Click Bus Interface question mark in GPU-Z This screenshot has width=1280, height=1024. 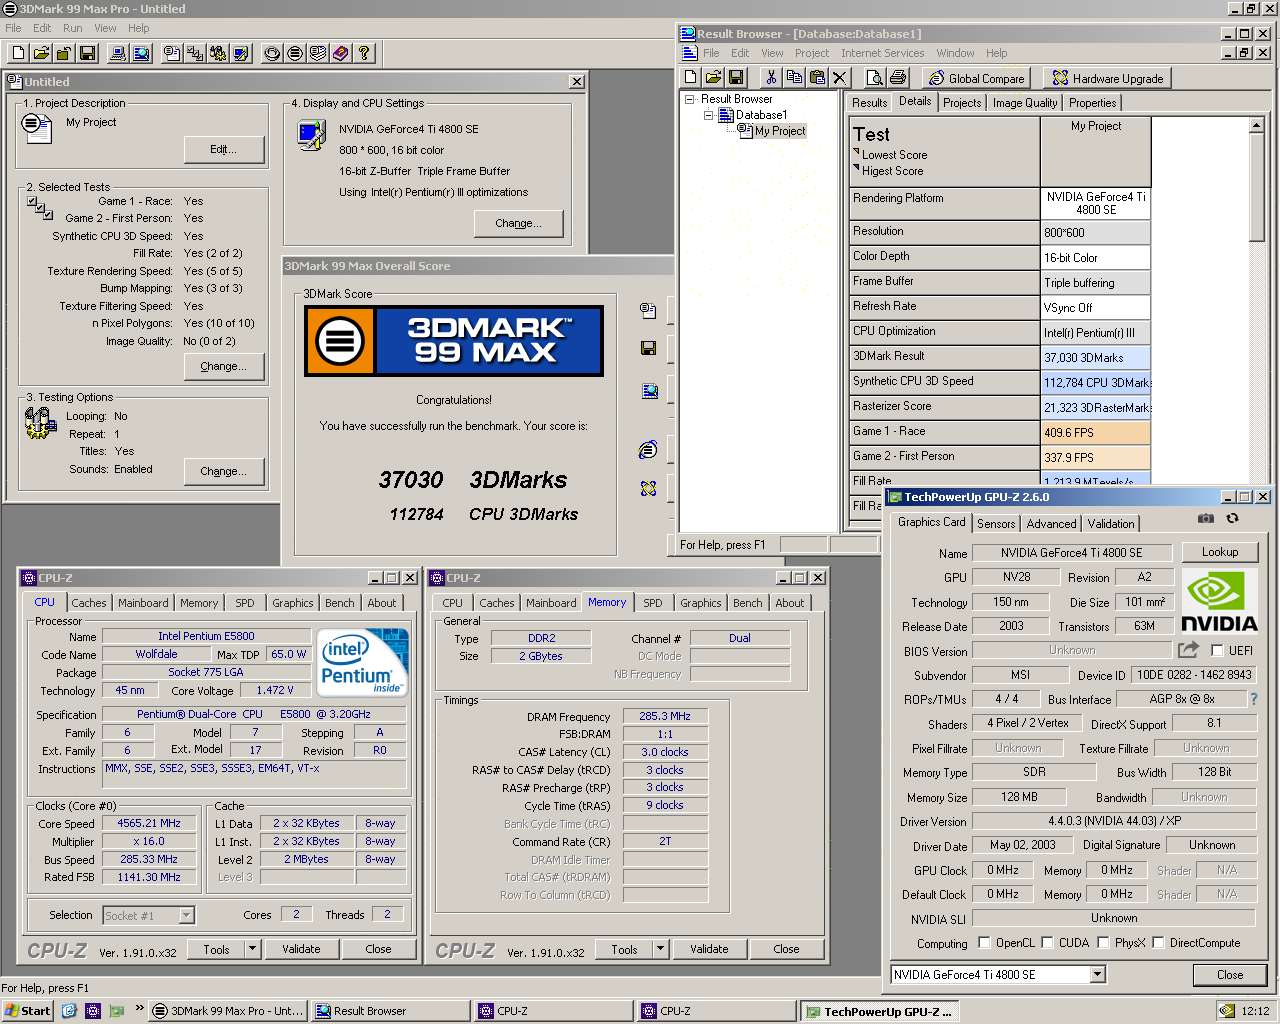[1254, 699]
